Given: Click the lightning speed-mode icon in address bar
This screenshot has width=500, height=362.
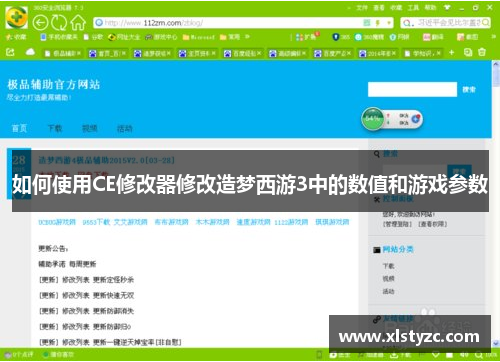Looking at the screenshot, I should [x=378, y=23].
